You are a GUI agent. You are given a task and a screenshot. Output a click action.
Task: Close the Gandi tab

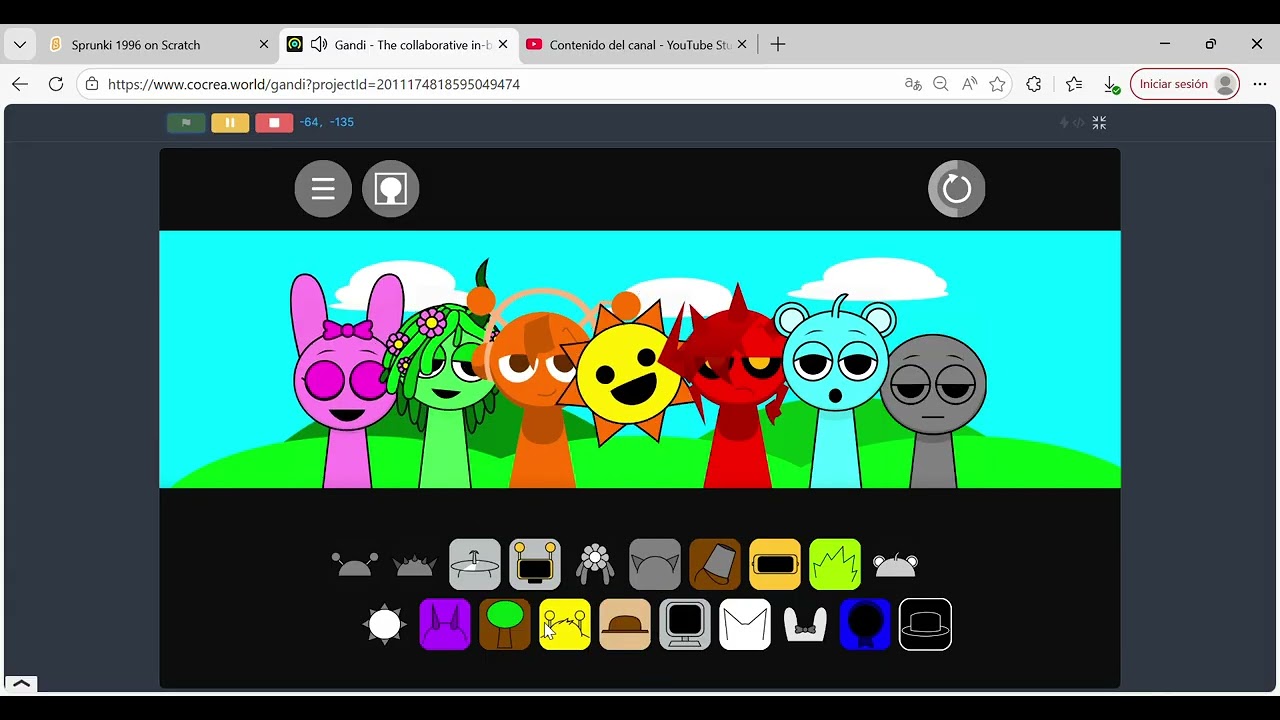(503, 45)
